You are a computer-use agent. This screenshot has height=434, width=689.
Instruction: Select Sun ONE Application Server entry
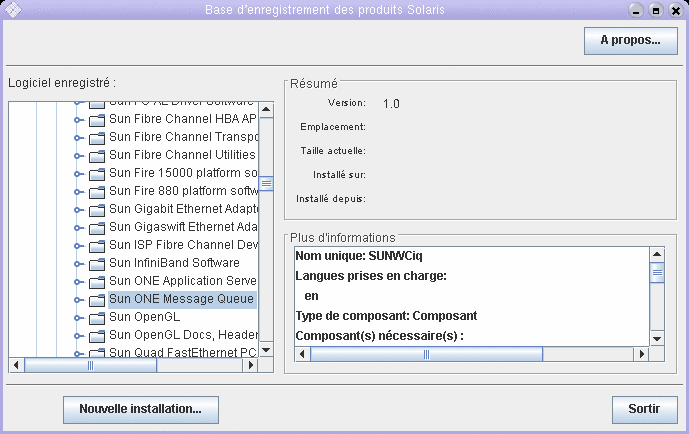[183, 281]
